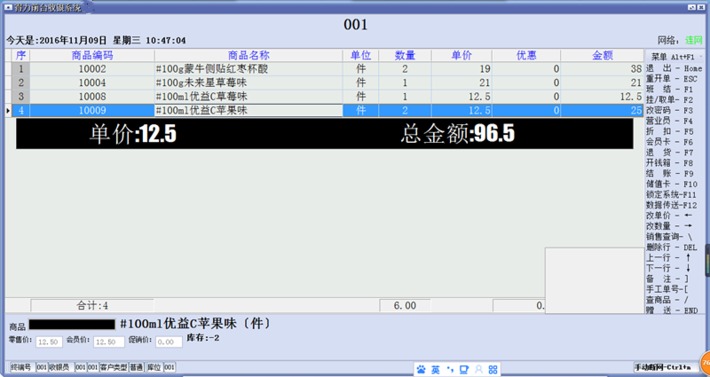Open the IME toolbox grid icon
Image resolution: width=710 pixels, height=377 pixels.
click(x=493, y=369)
